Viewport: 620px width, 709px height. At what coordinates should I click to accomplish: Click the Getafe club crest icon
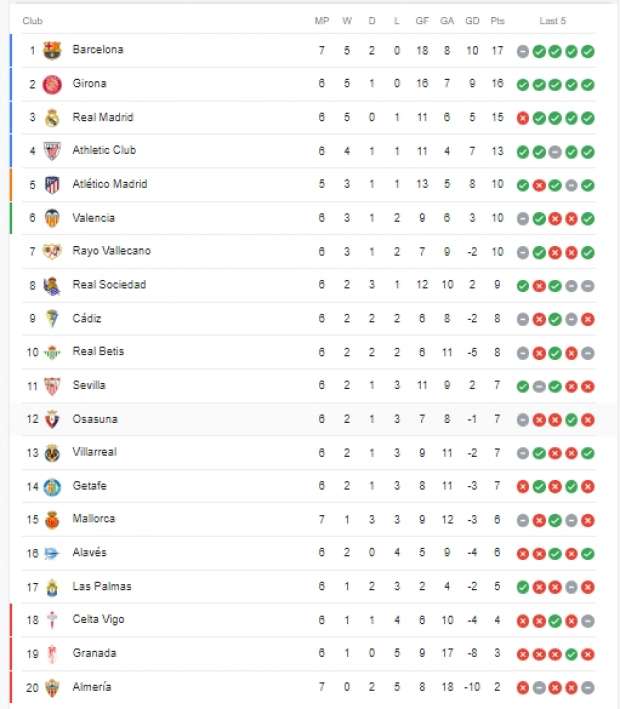pos(52,487)
